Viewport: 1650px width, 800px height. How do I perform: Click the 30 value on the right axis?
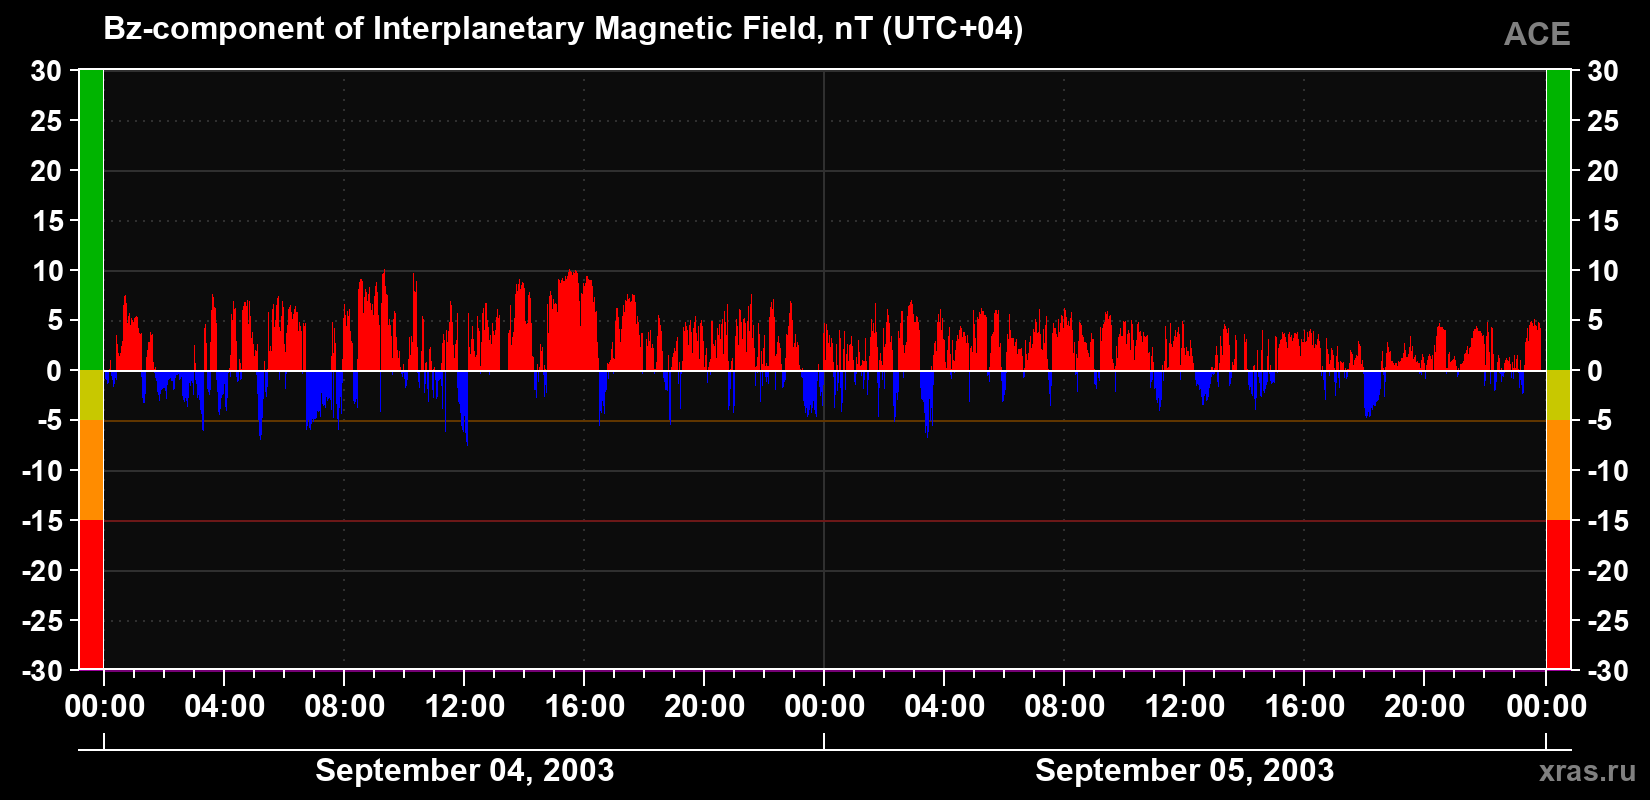1603,71
